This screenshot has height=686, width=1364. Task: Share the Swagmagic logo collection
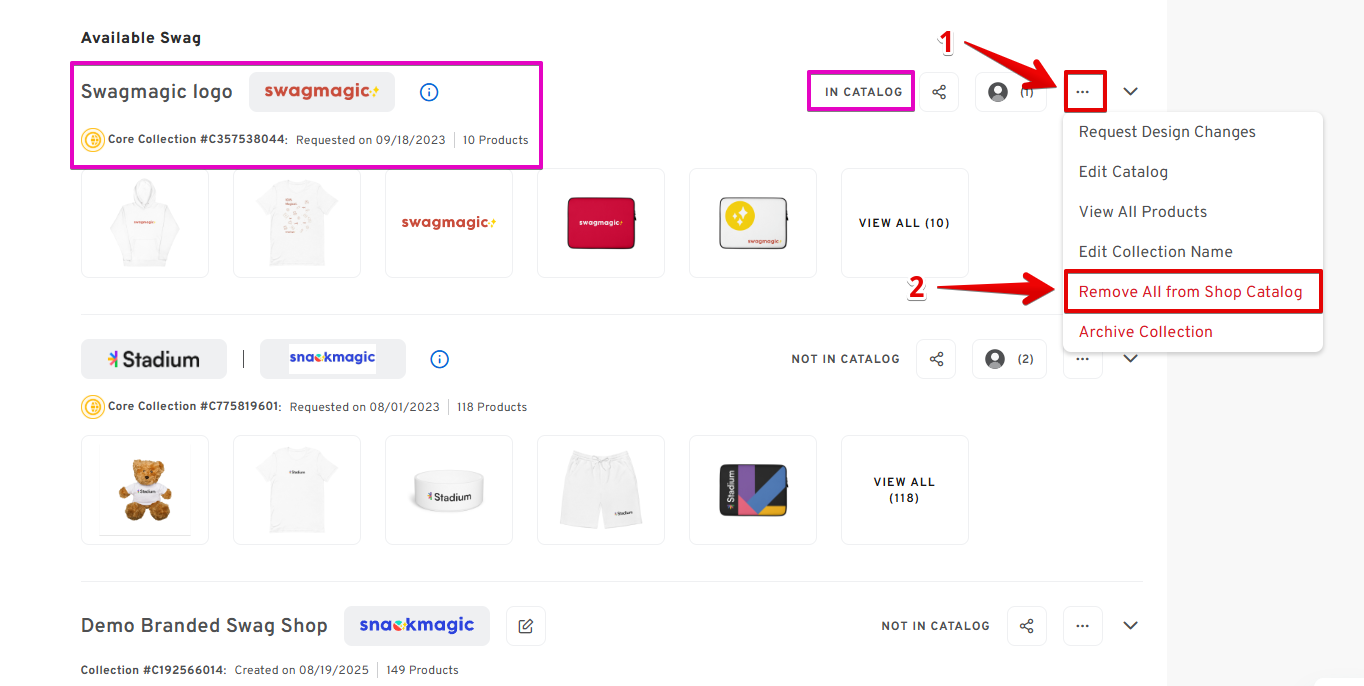pyautogui.click(x=939, y=92)
